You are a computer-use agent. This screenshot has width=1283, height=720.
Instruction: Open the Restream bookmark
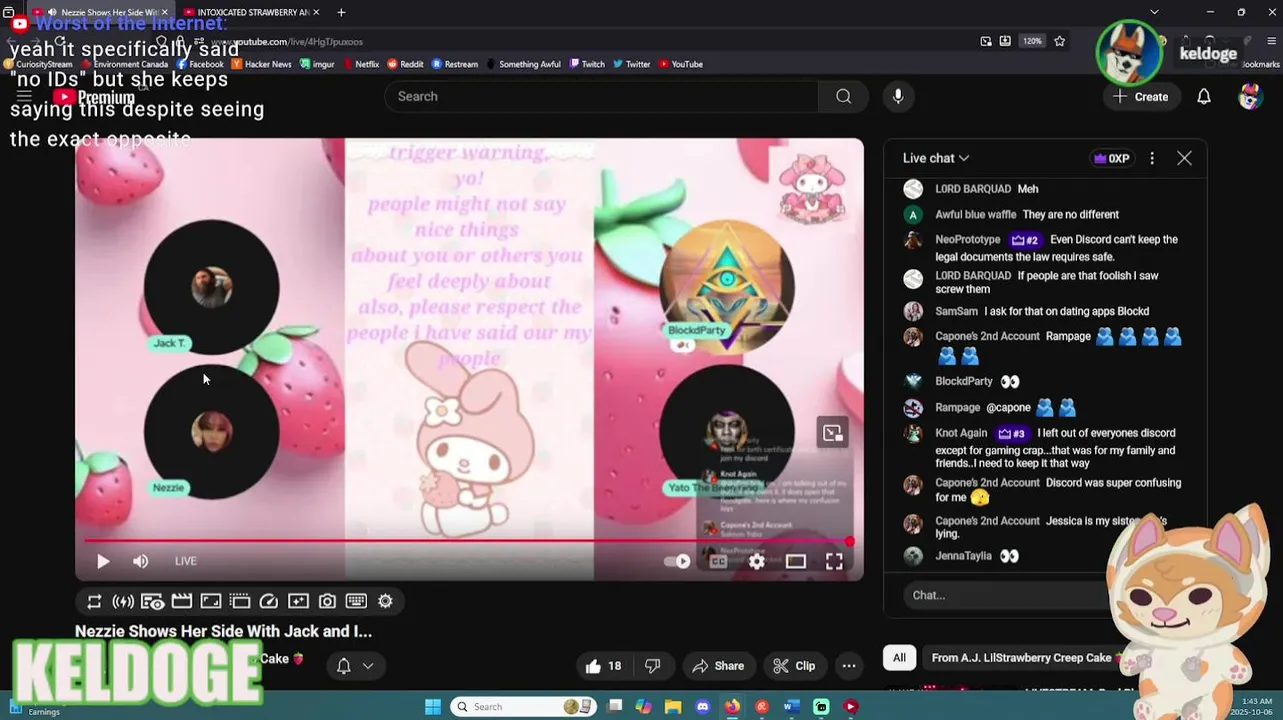point(455,64)
